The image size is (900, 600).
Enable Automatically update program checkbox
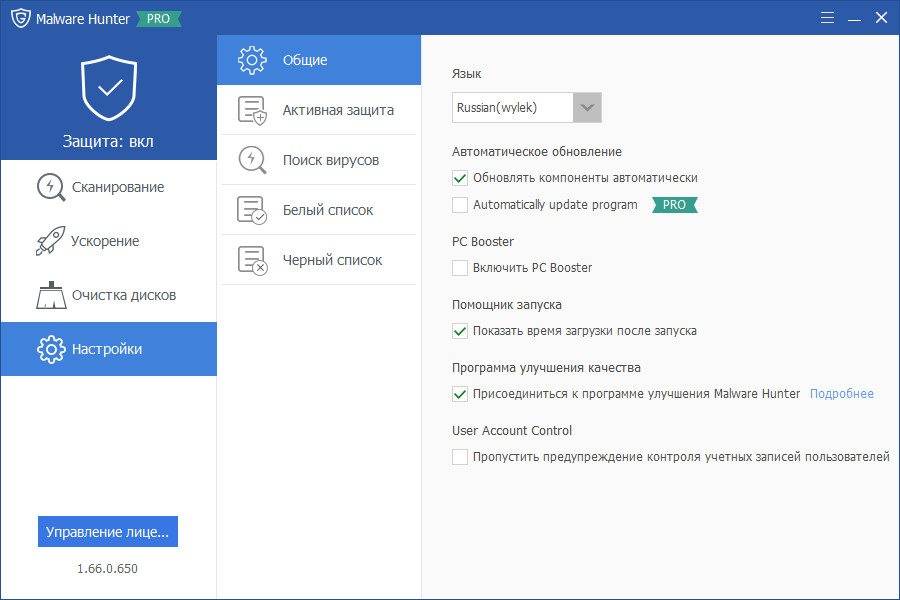460,205
